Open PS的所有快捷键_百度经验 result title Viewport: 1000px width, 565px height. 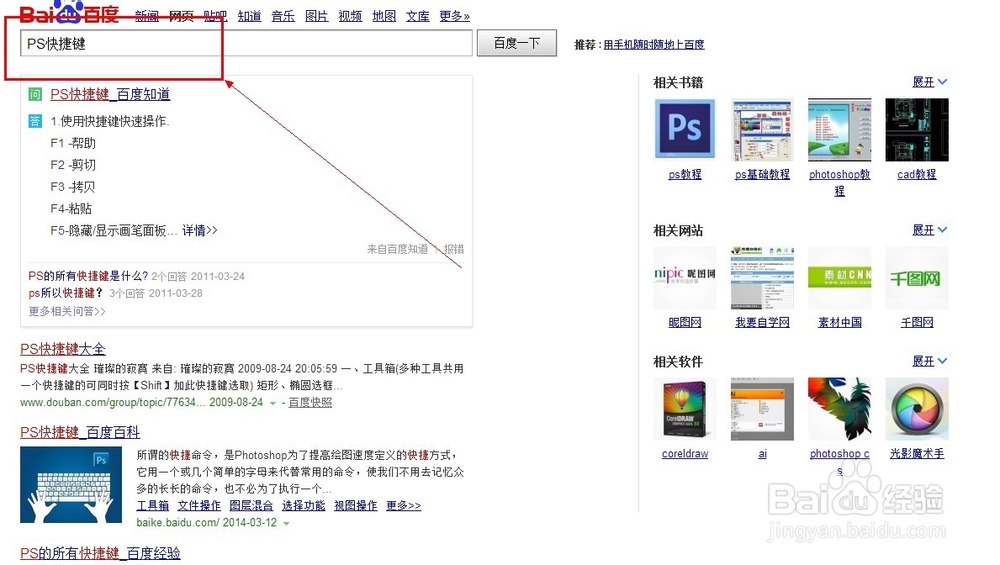100,554
